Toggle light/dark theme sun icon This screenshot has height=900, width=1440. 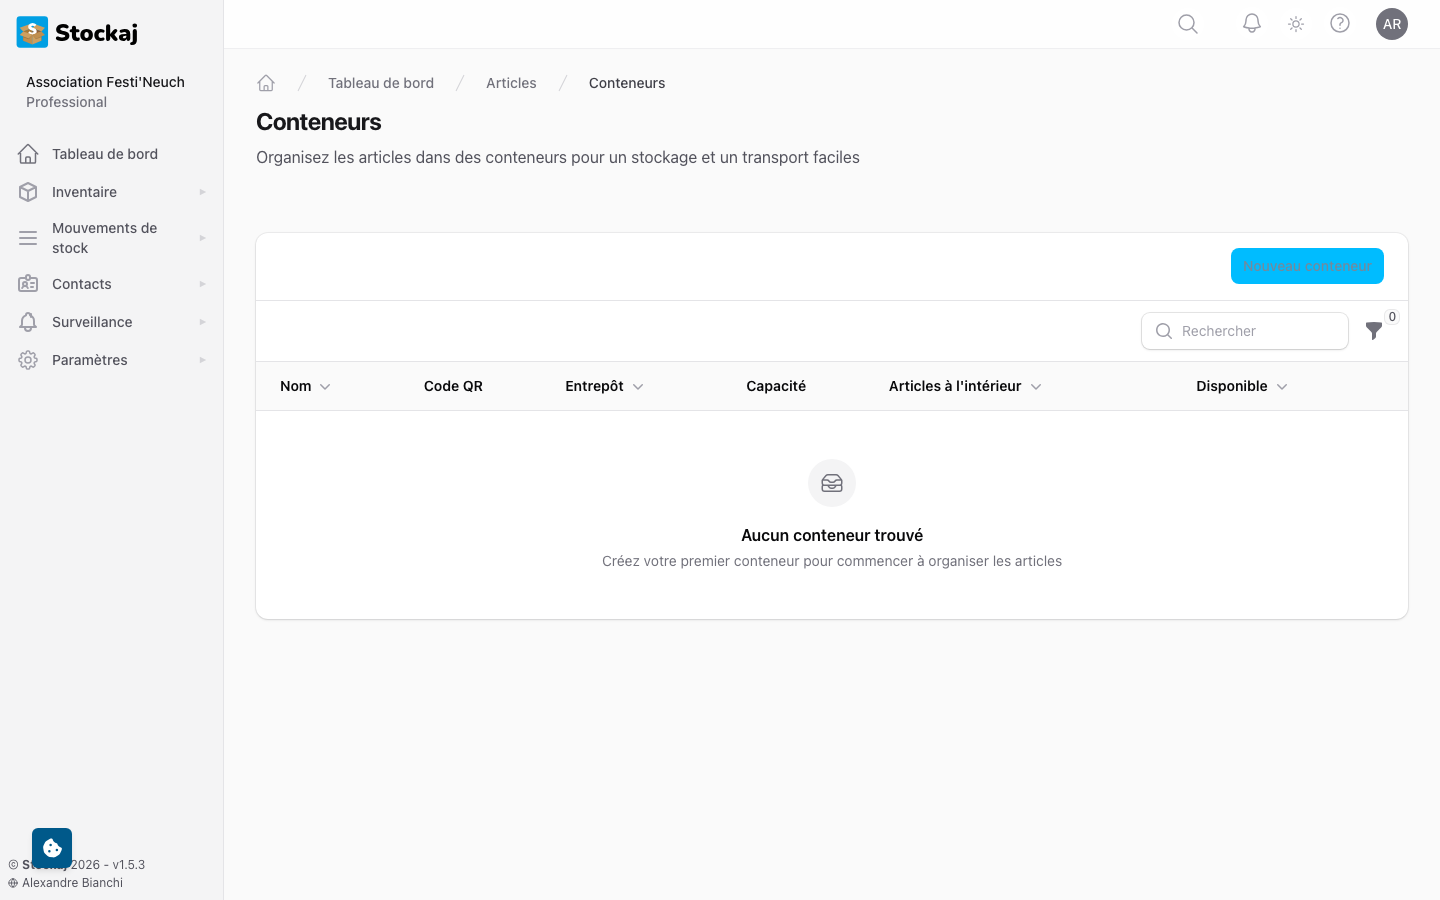[x=1296, y=24]
